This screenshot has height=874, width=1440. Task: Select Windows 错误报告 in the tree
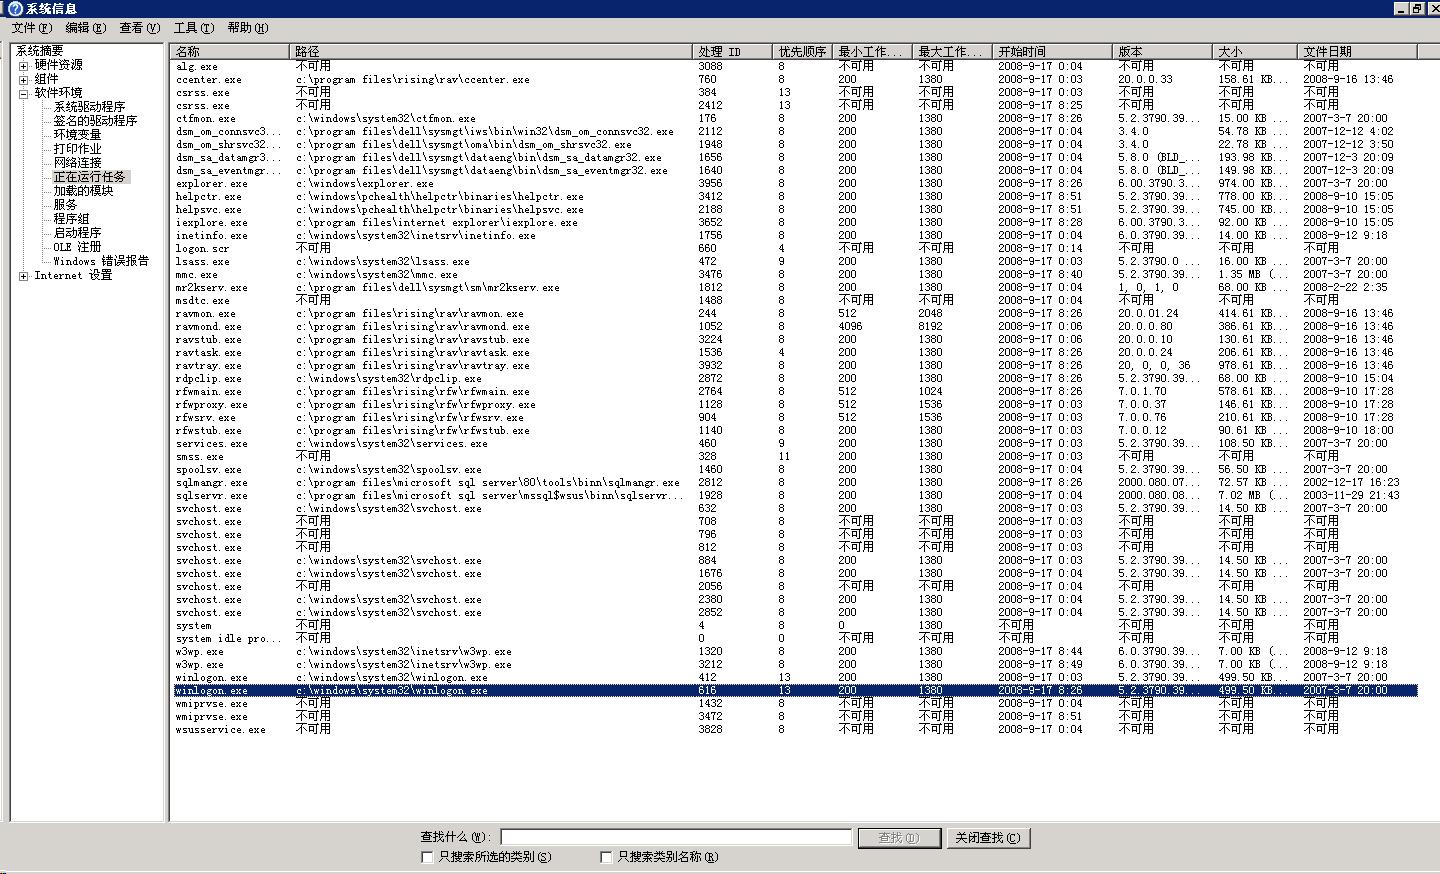[x=101, y=261]
